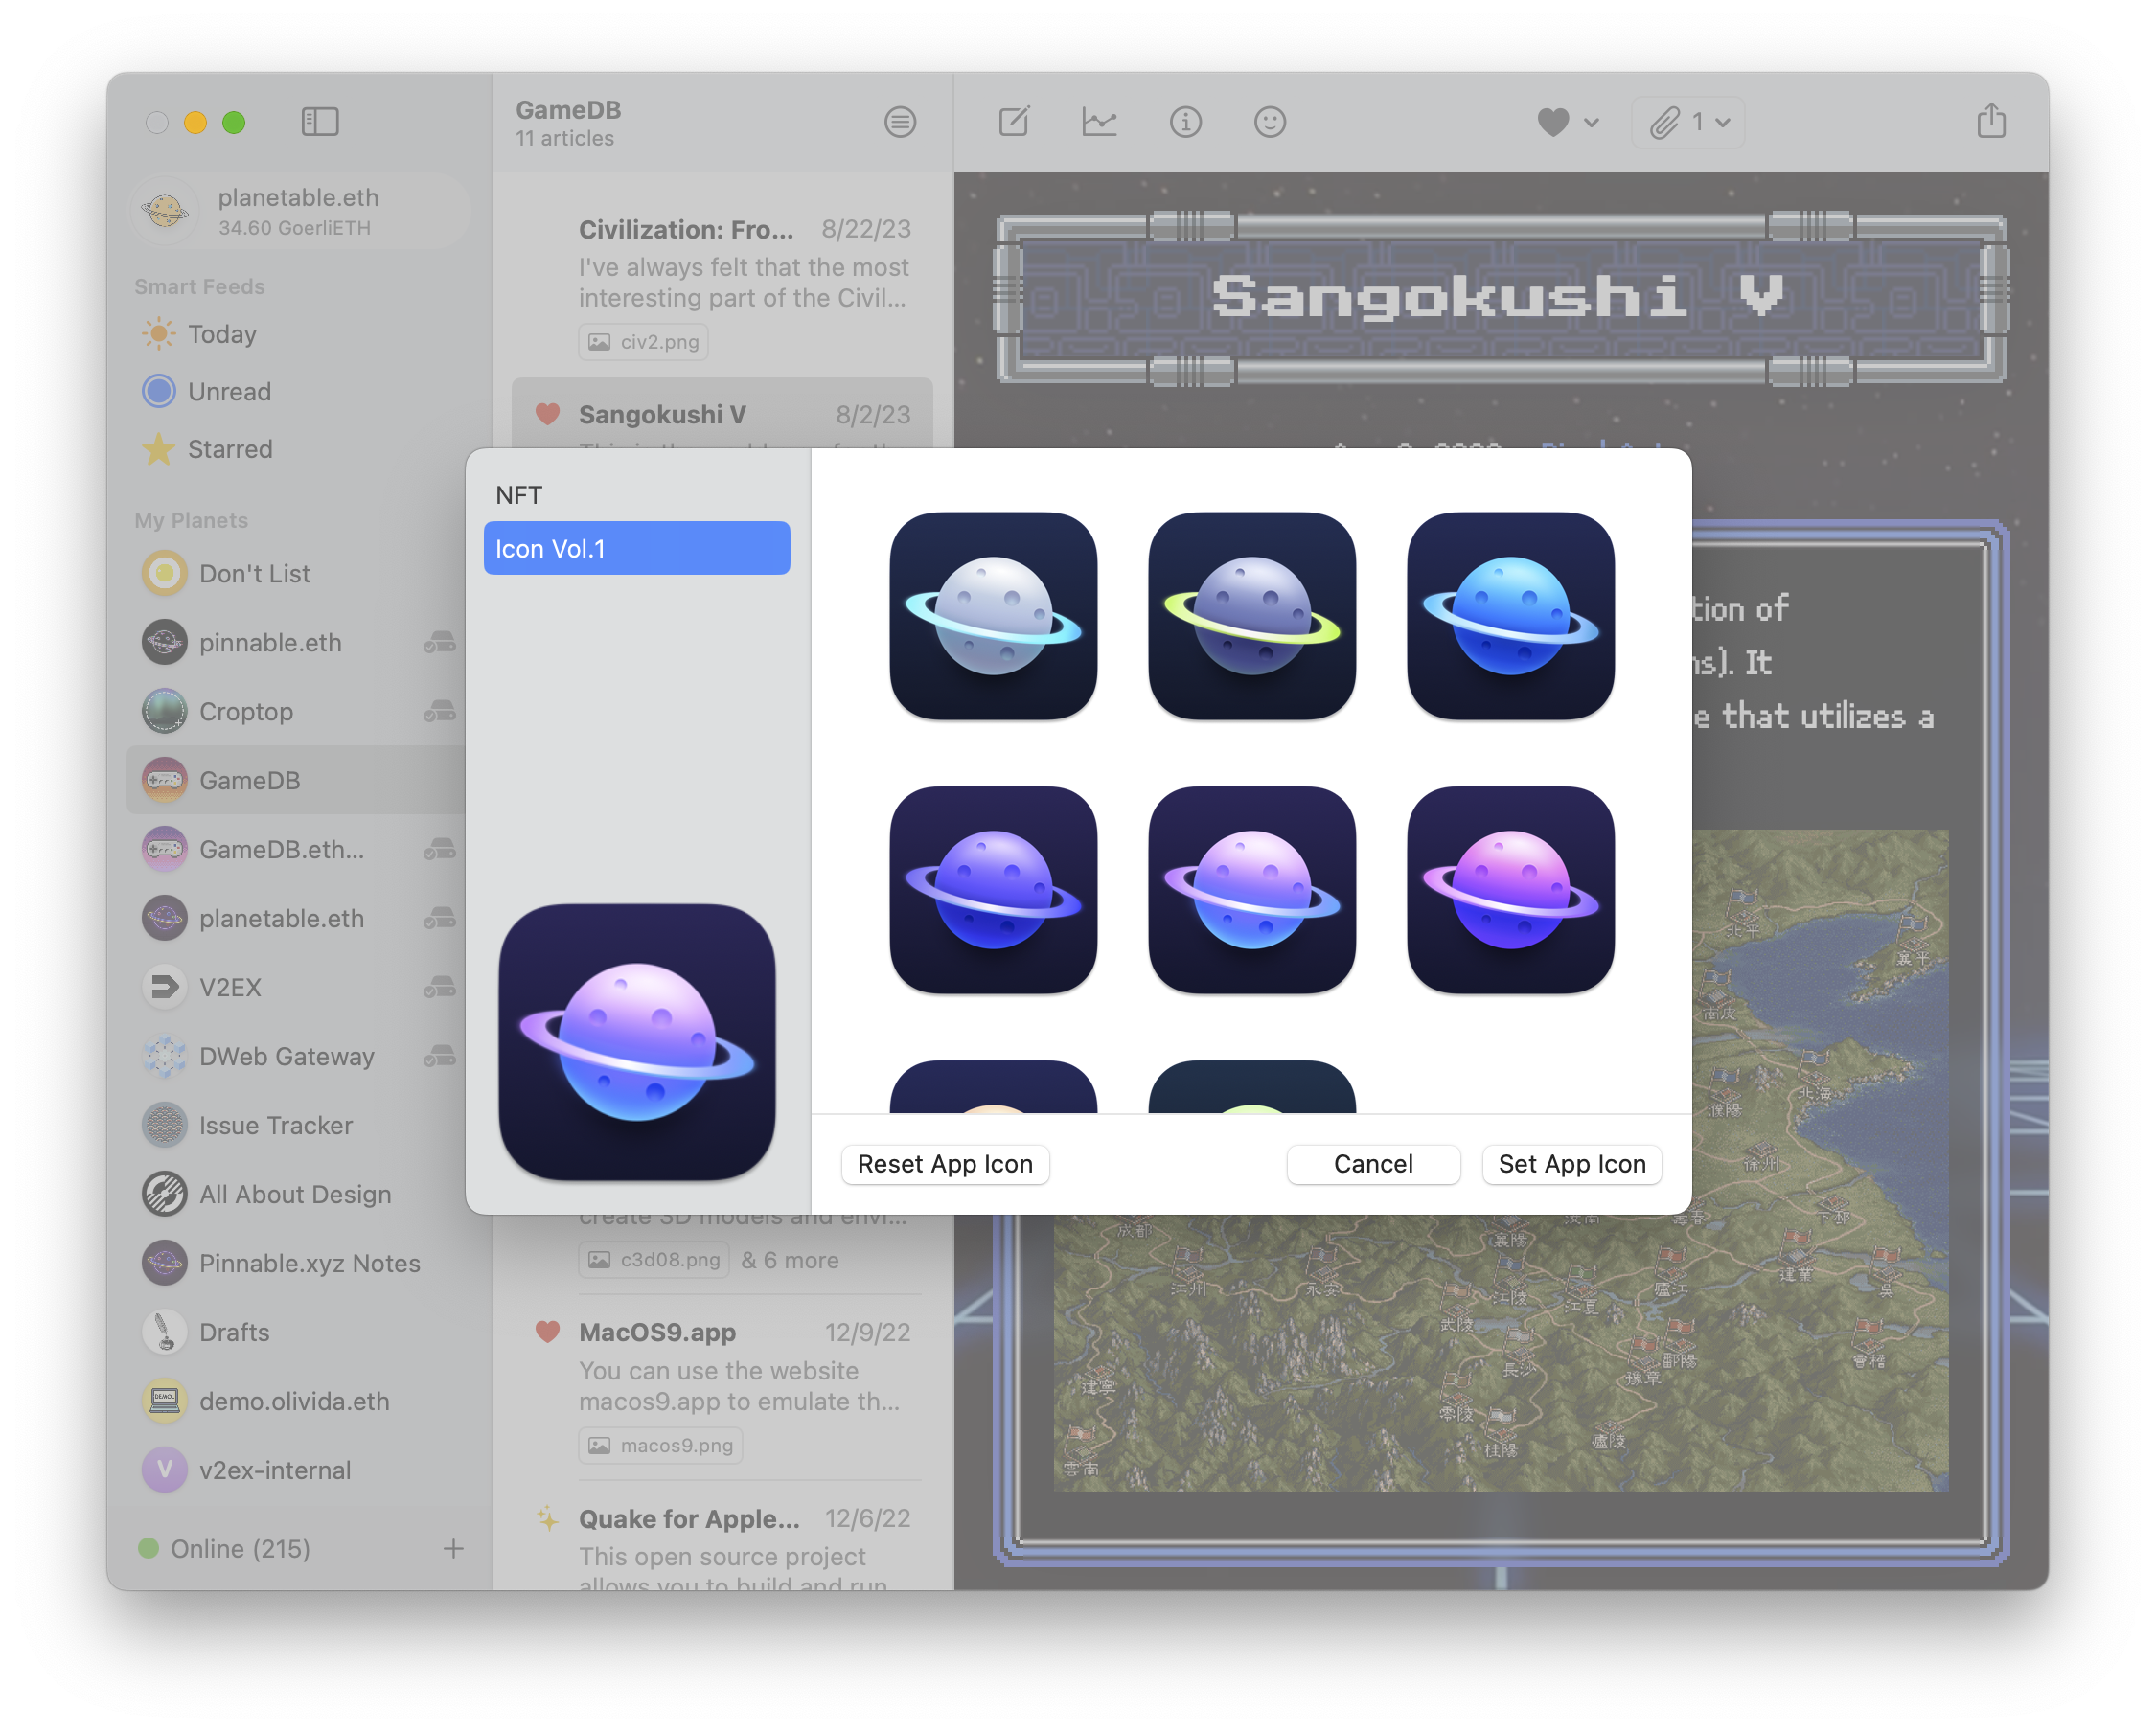The width and height of the screenshot is (2156, 1732).
Task: Pick the pink magenta planet icon
Action: (x=1509, y=890)
